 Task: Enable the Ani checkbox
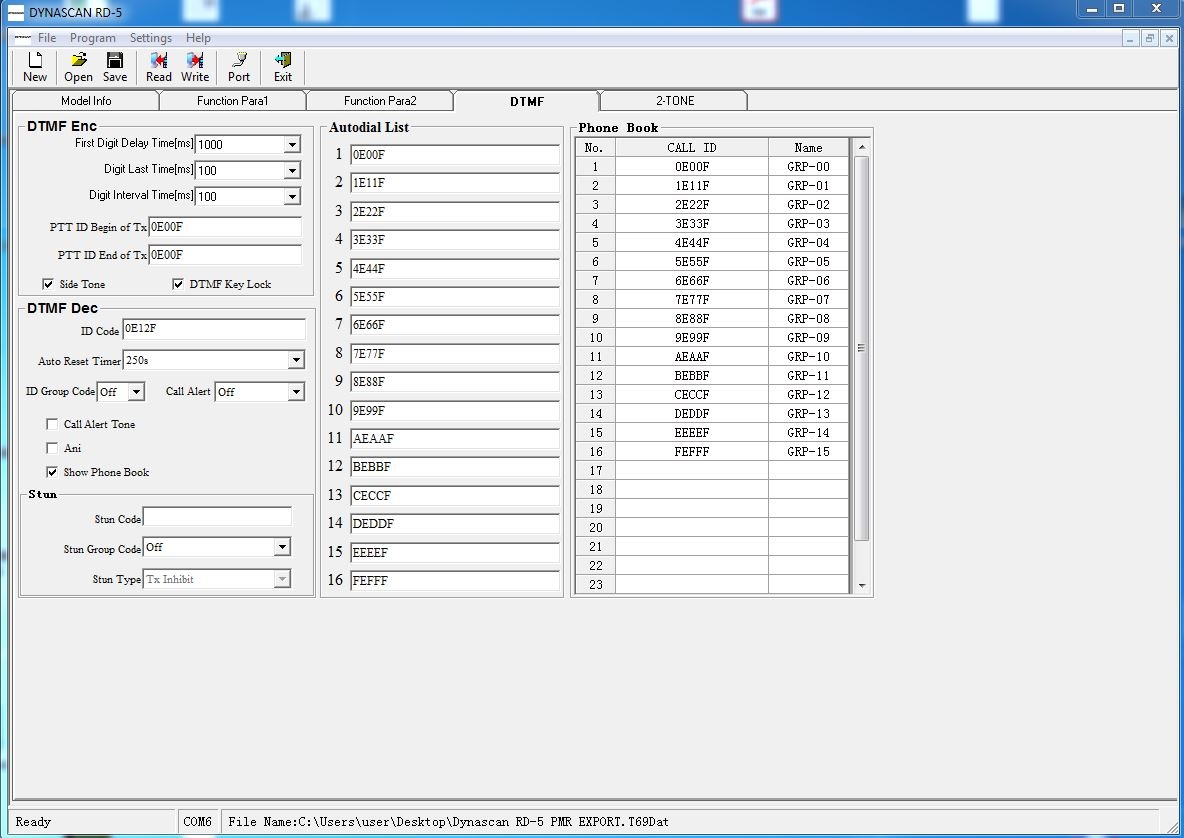(x=52, y=448)
